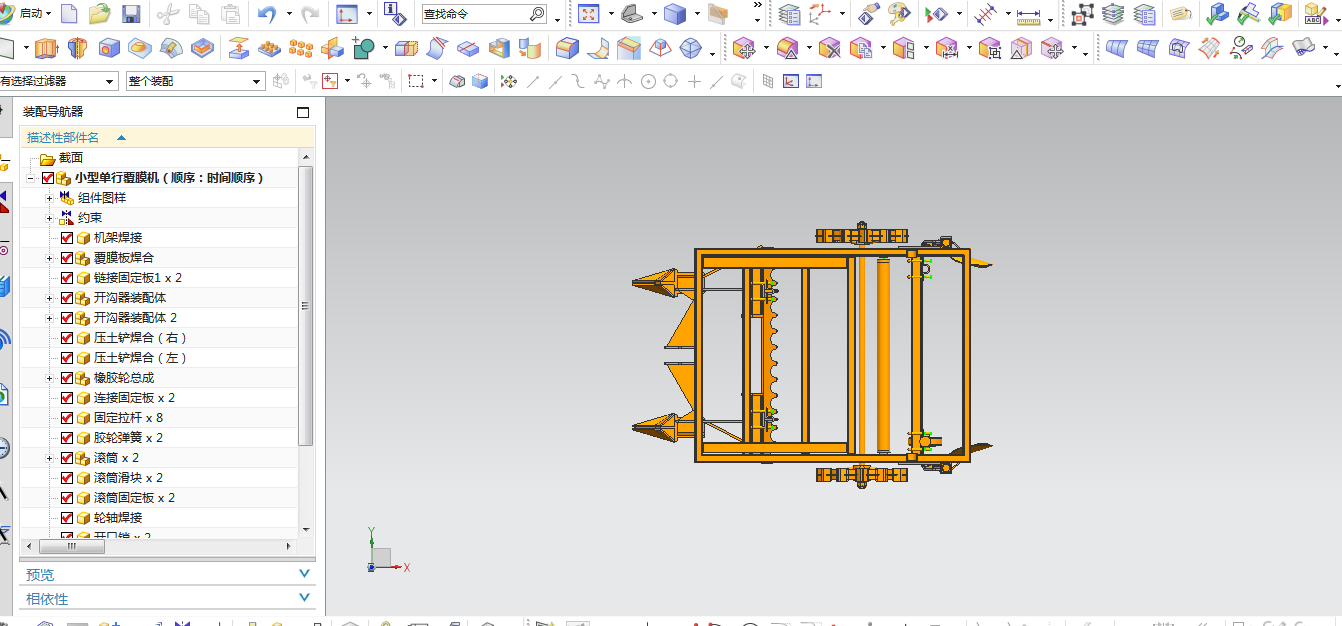This screenshot has height=626, width=1342.
Task: Click the Fit view icon
Action: click(588, 14)
